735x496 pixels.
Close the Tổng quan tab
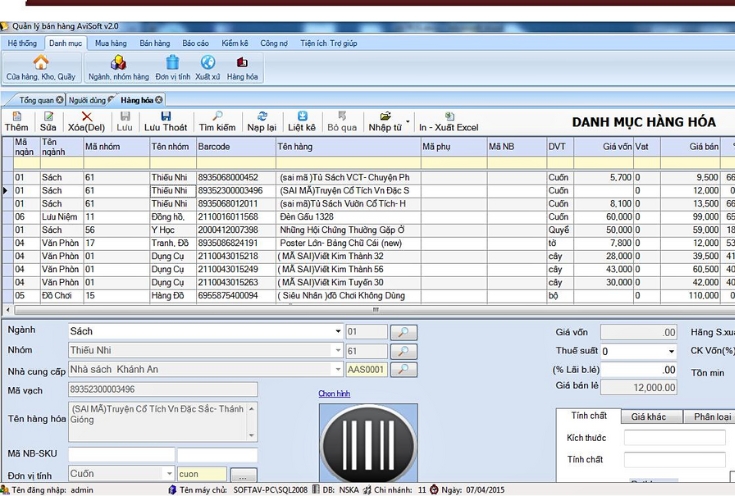(x=60, y=100)
